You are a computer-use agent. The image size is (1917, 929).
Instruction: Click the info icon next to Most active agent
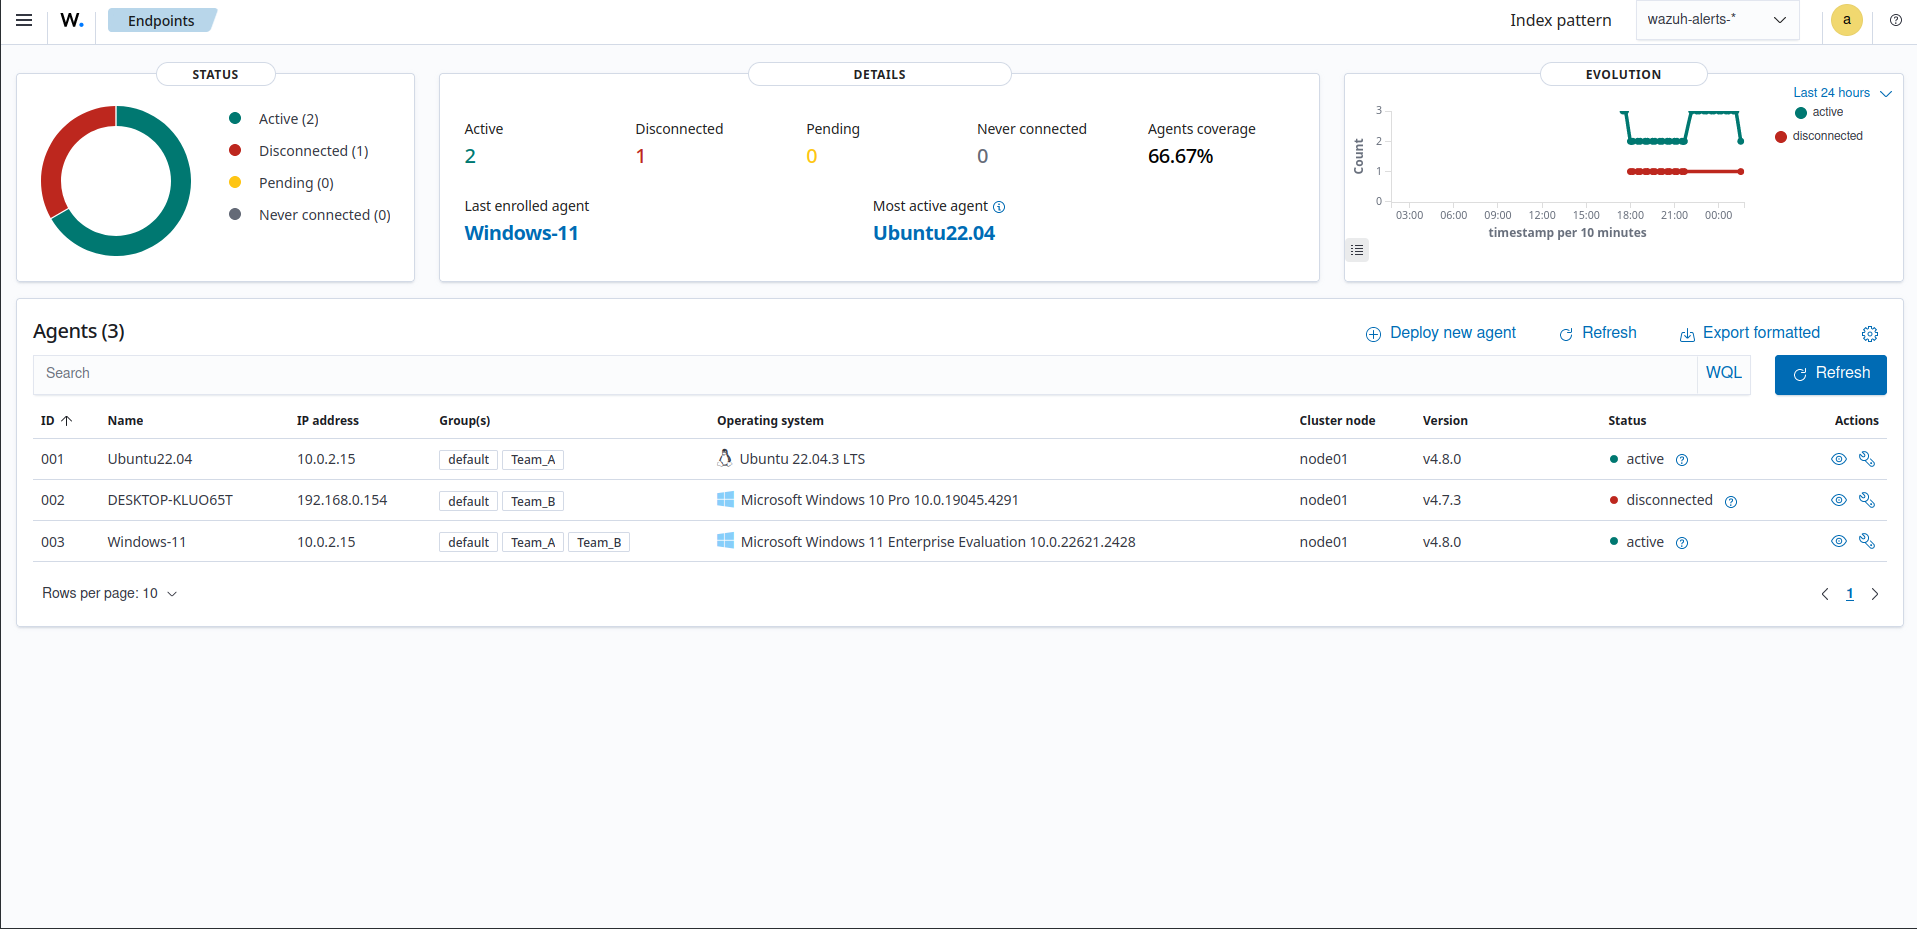coord(1000,207)
